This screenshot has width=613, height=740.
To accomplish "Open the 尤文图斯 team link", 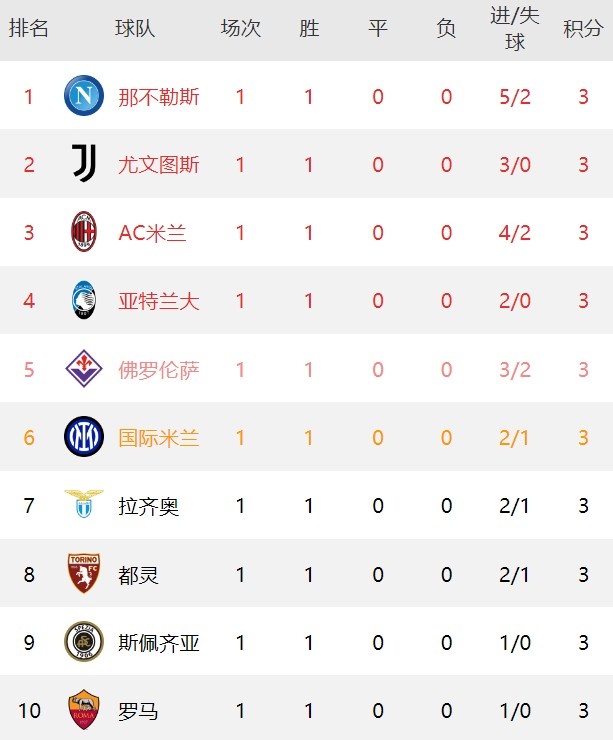I will click(x=159, y=165).
